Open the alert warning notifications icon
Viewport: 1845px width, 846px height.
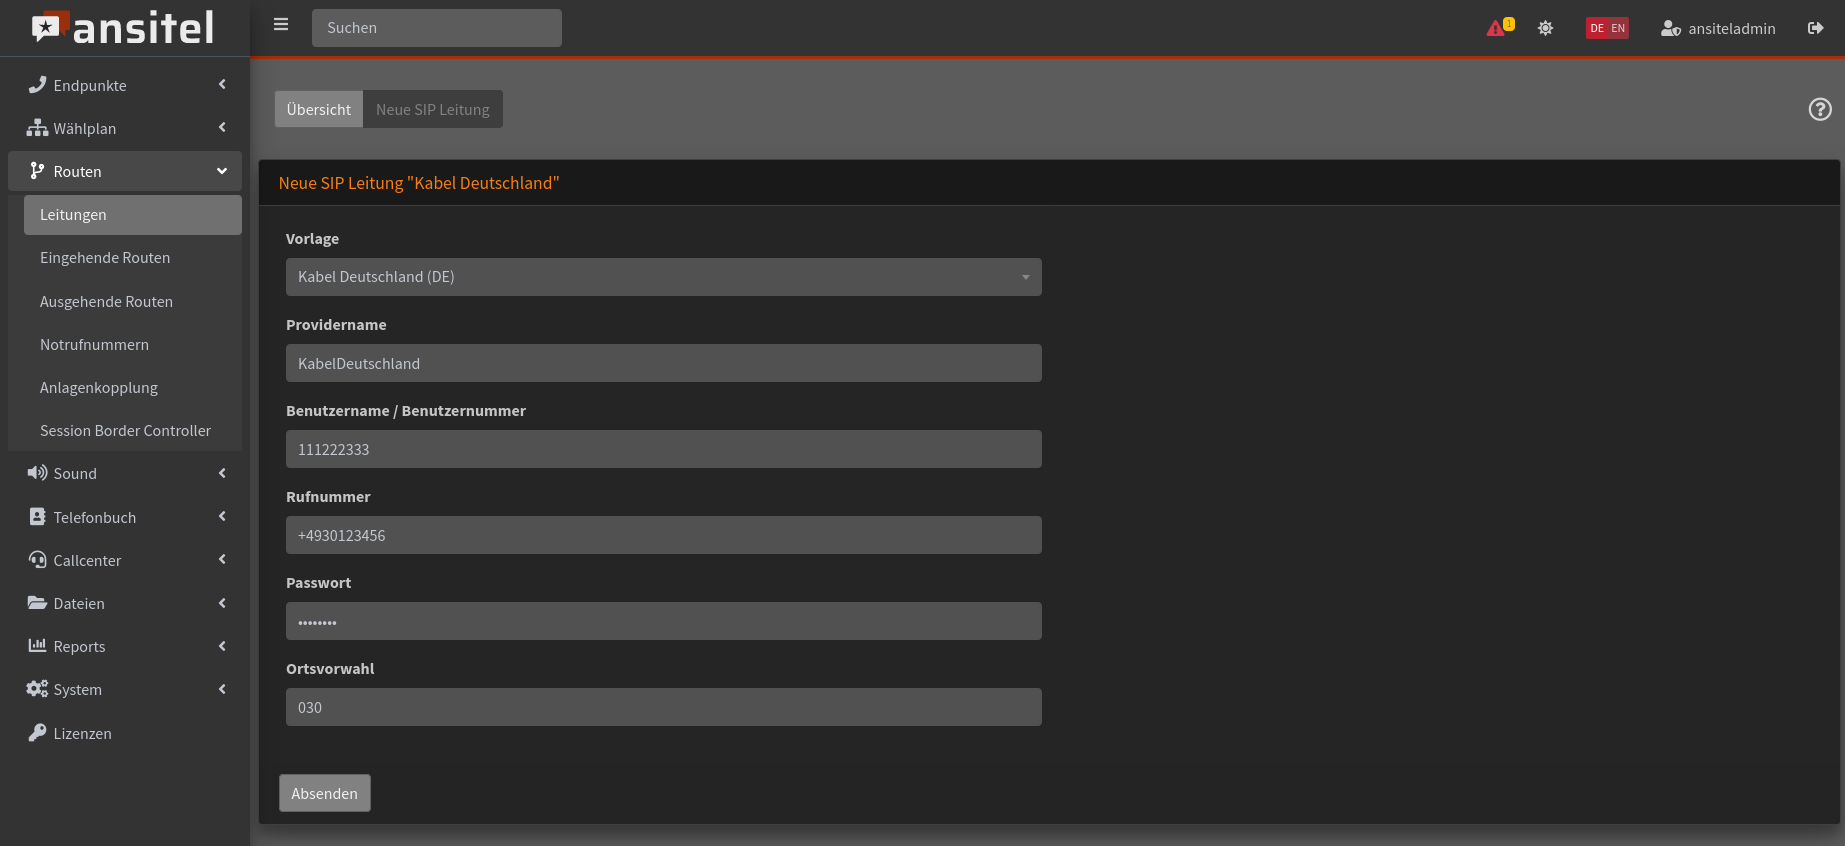(1498, 28)
